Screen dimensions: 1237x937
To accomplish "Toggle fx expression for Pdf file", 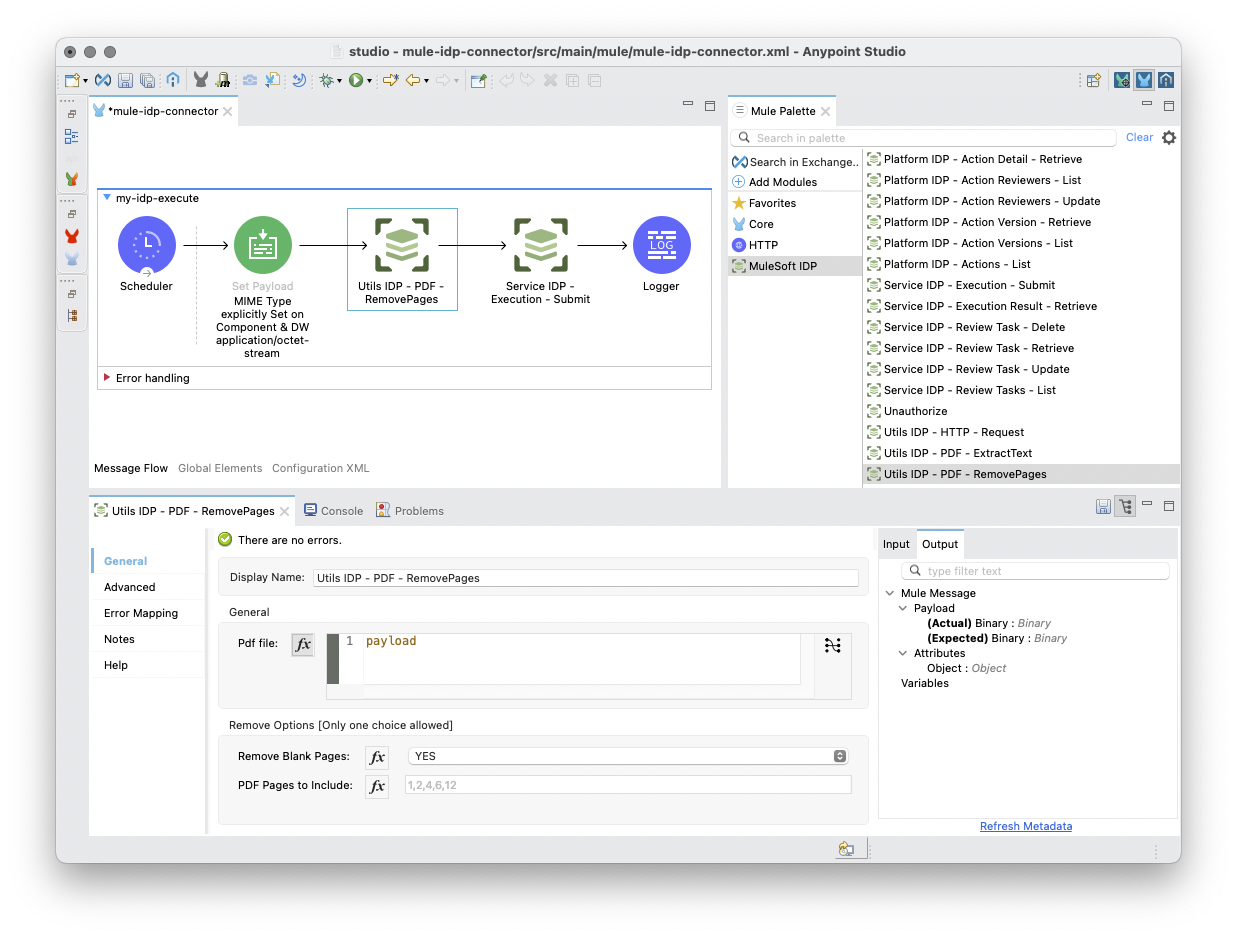I will [302, 645].
